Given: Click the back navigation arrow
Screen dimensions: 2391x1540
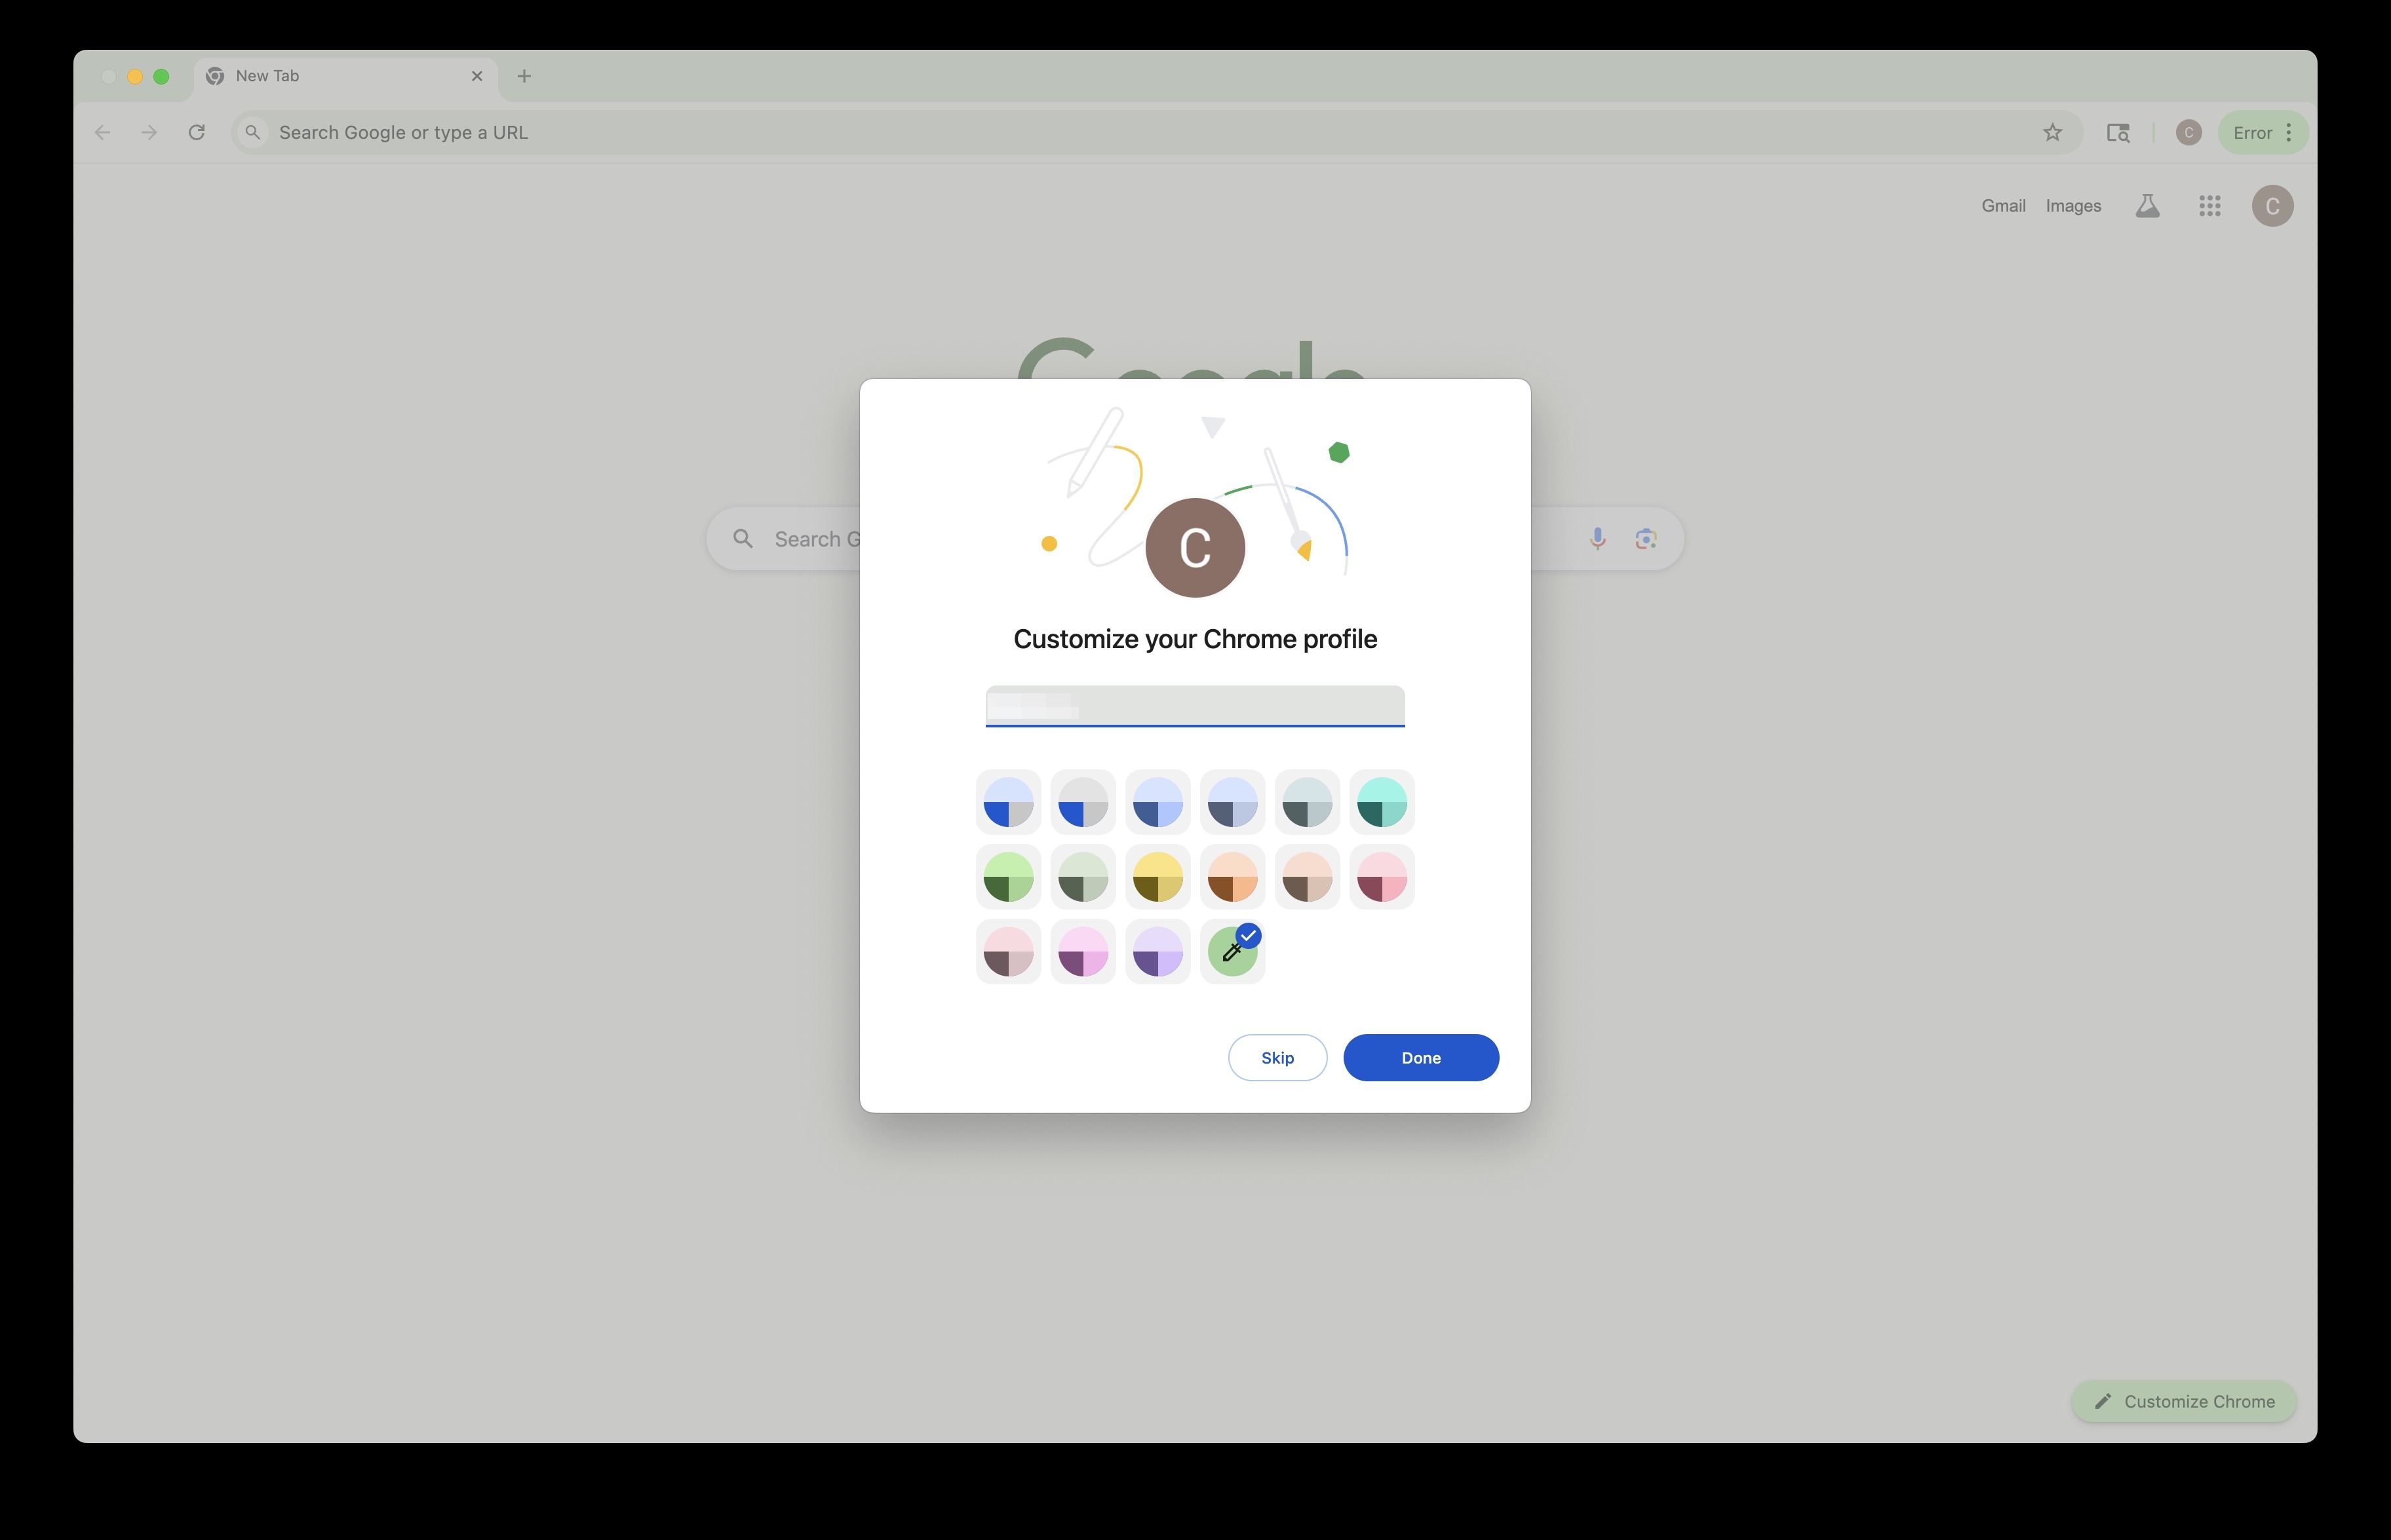Looking at the screenshot, I should click(102, 133).
